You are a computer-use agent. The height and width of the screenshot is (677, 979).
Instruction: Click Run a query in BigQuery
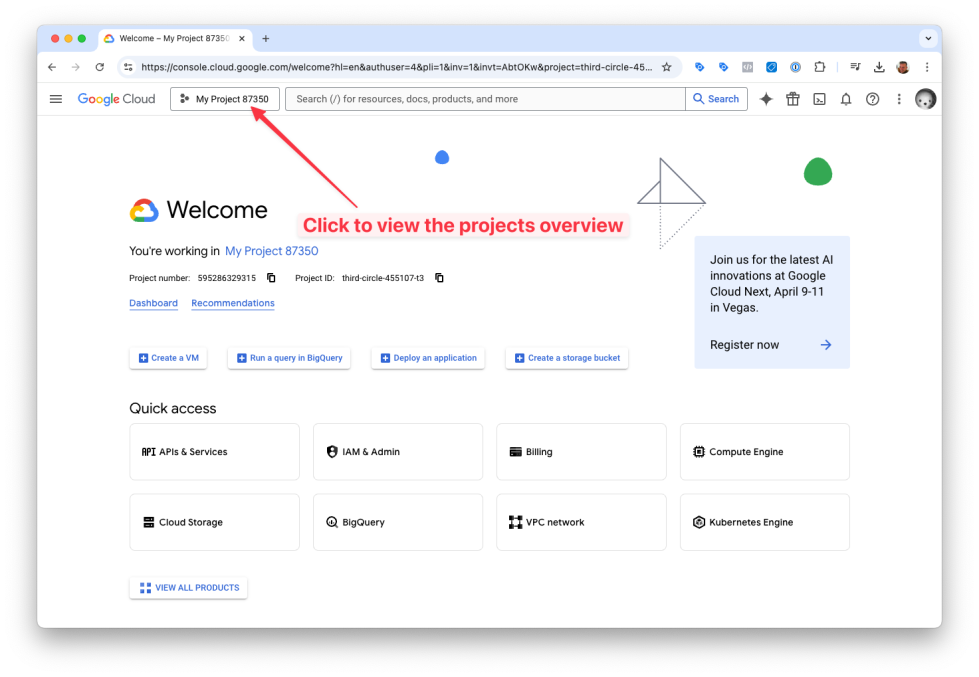point(289,358)
